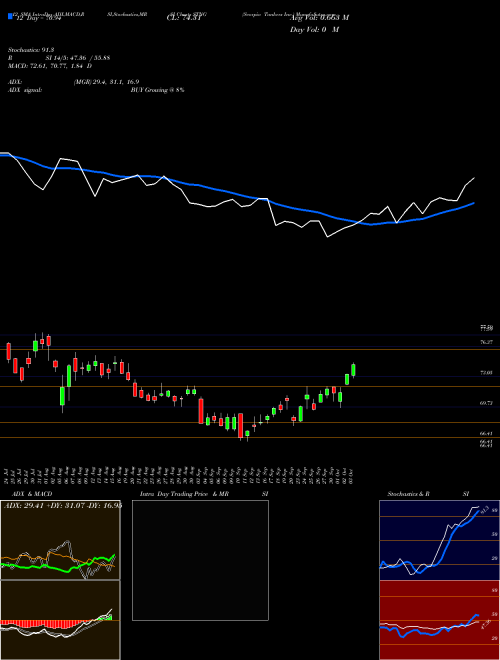Click the 'MACD: 72.61, 70.77, 1.84 D' readout
Image resolution: width=500 pixels, height=660 pixels.
coord(50,66)
